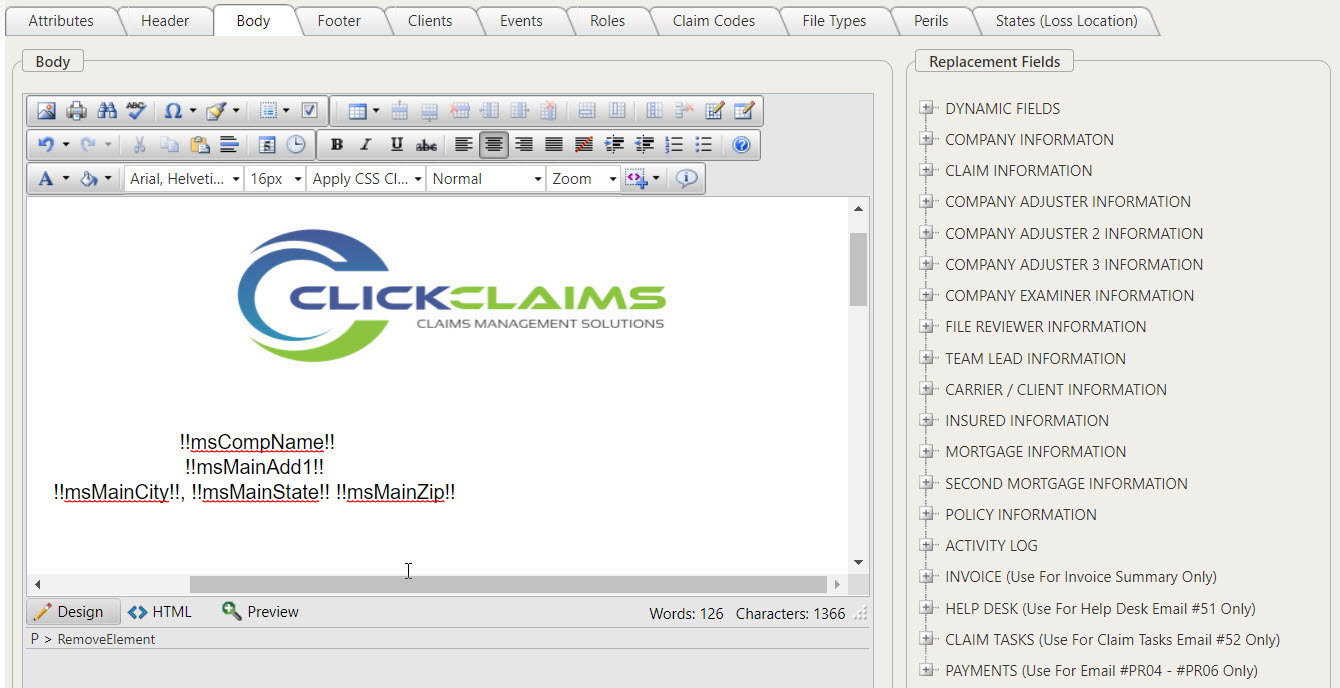Click the checkbox icon in the top toolbar
The width and height of the screenshot is (1340, 688).
(309, 111)
